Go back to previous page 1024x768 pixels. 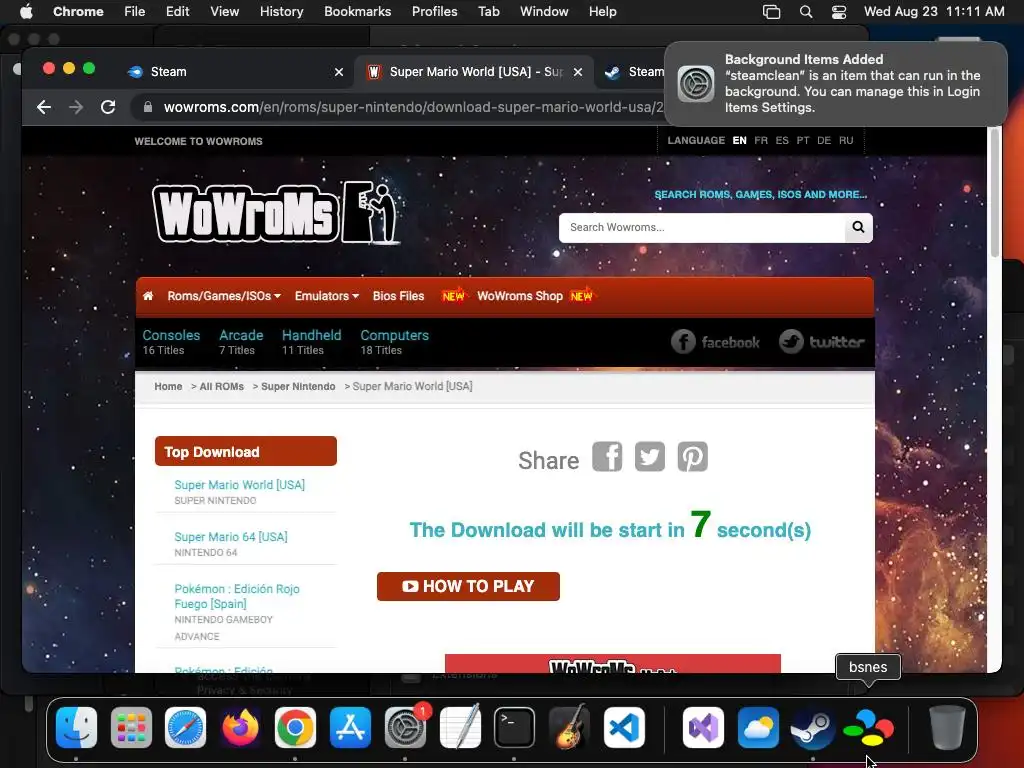tap(44, 107)
